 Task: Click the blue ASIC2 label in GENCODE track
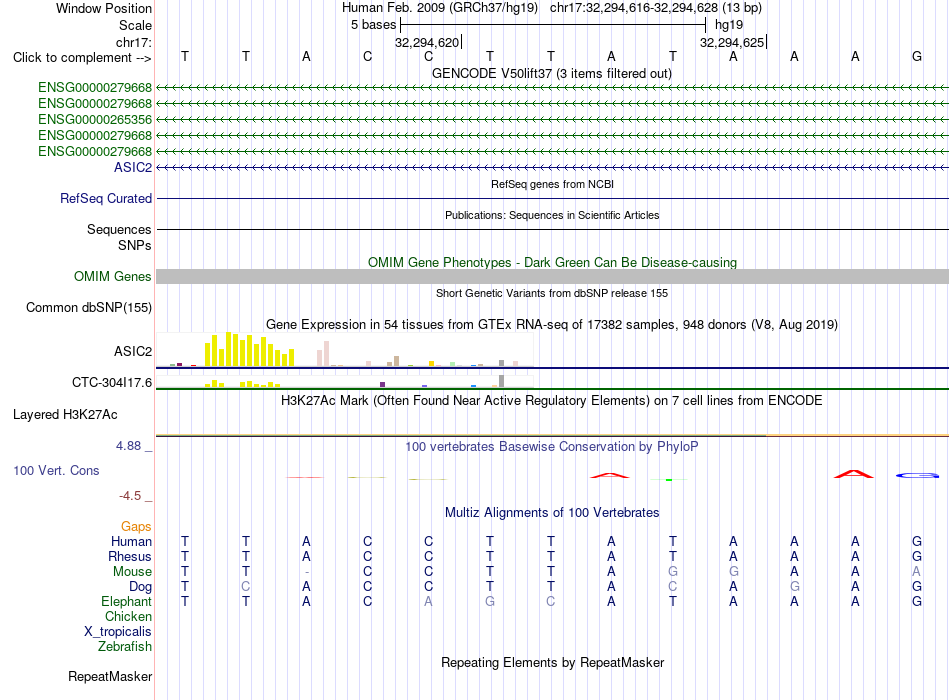click(133, 167)
